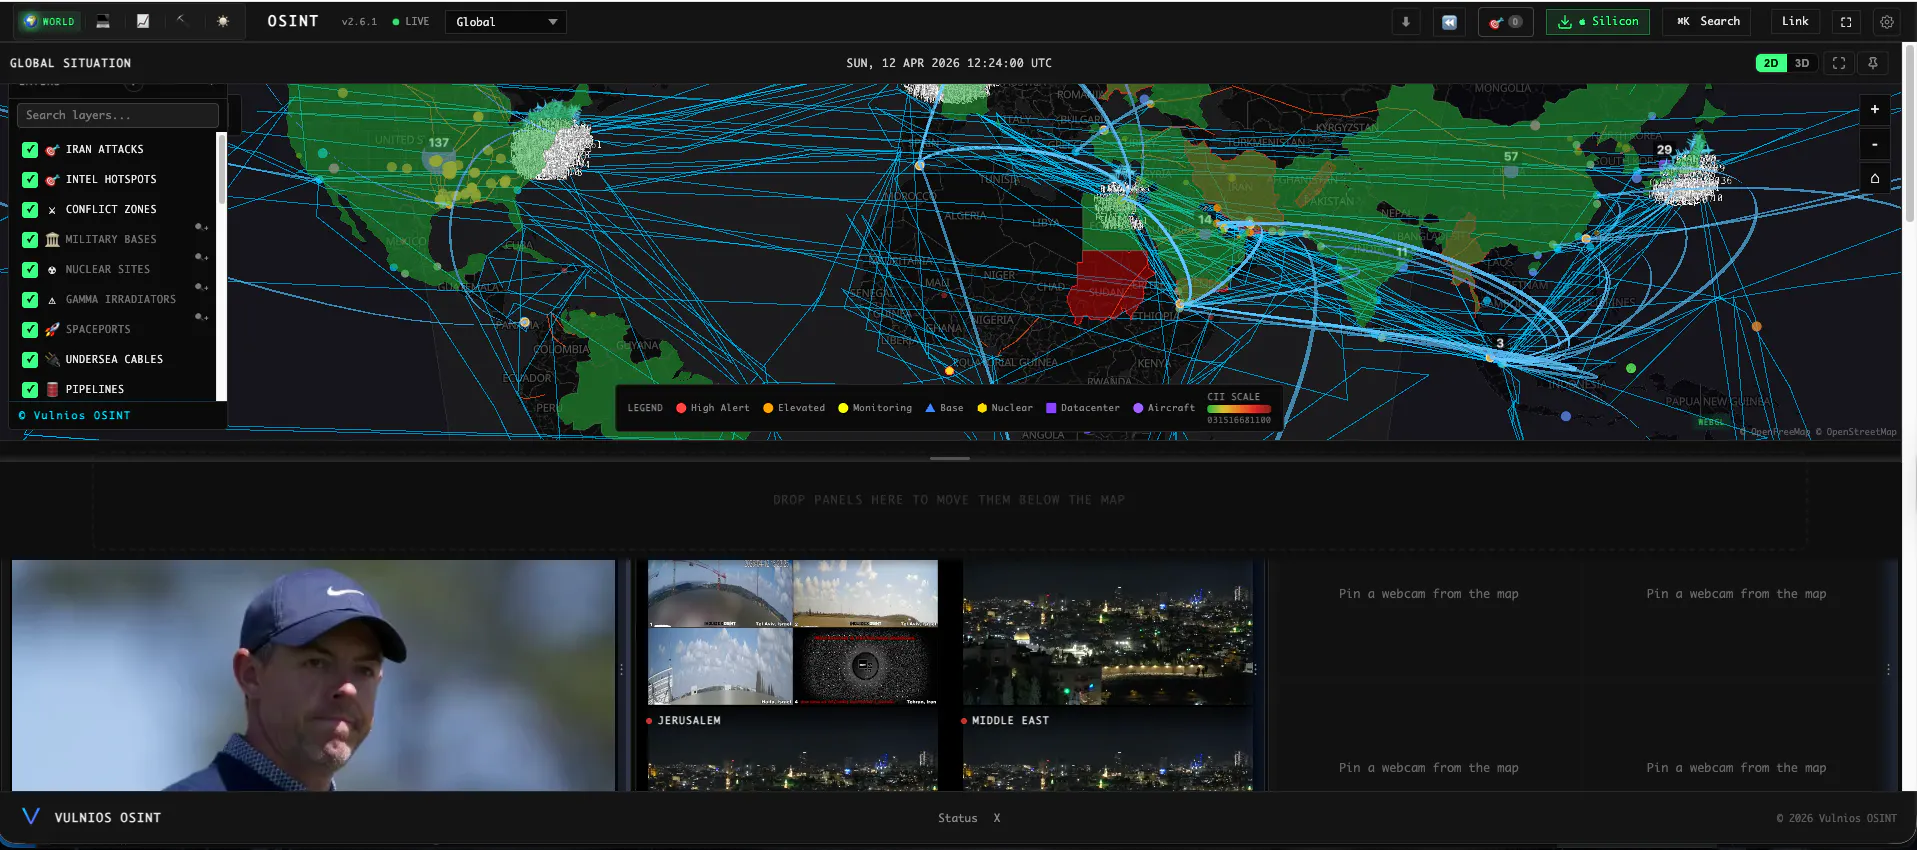Uncheck the Undersea Cables layer
This screenshot has height=850, width=1917.
point(30,360)
